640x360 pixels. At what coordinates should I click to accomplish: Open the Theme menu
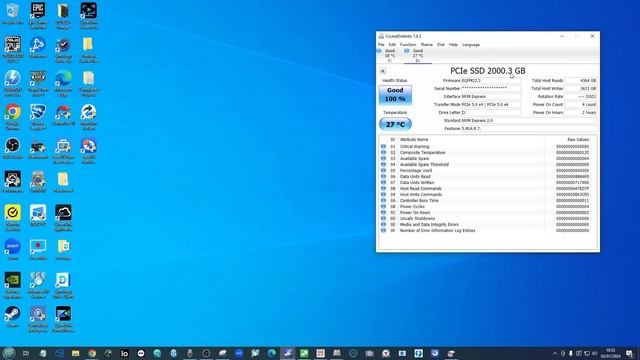(x=427, y=44)
